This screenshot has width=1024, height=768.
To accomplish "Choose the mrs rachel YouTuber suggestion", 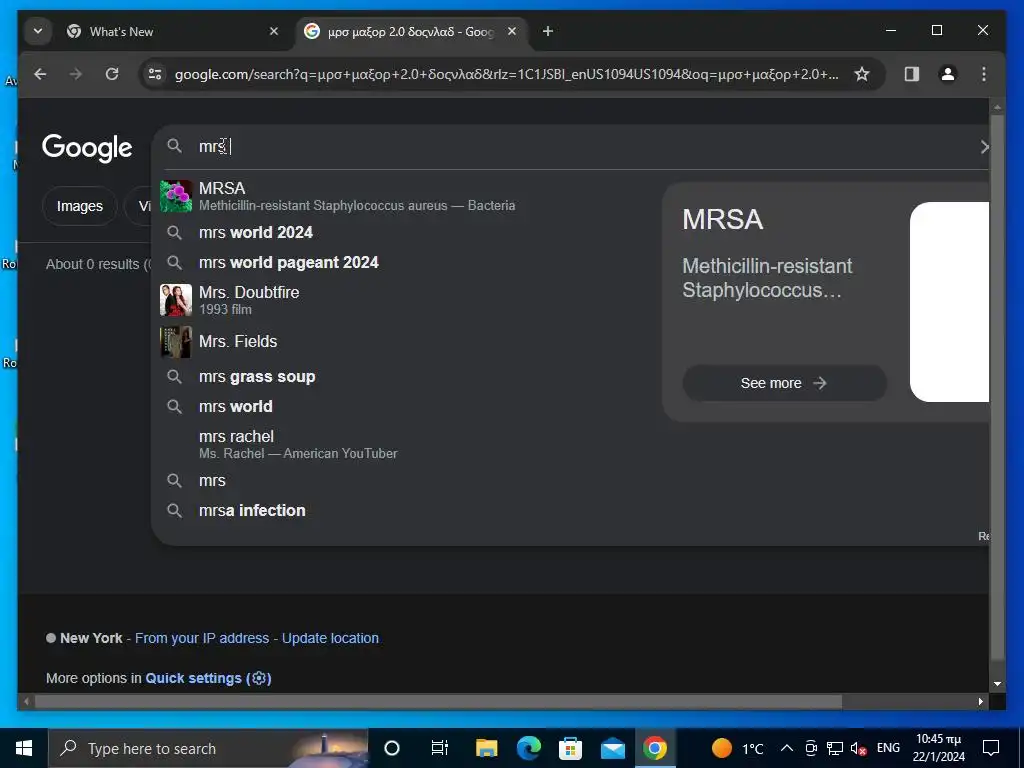I will pos(405,444).
